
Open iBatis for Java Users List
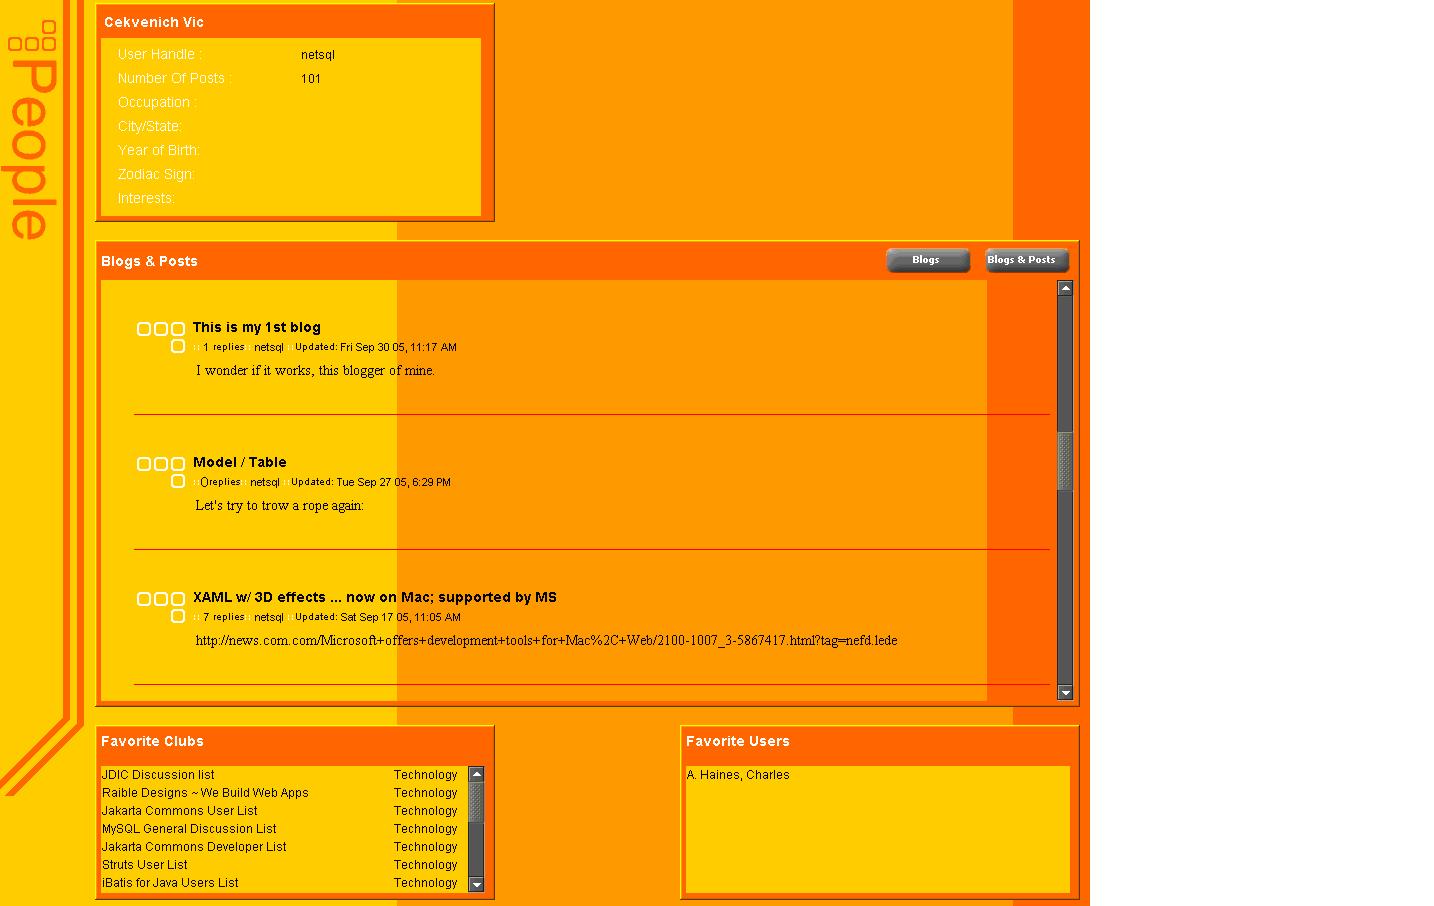coord(170,883)
